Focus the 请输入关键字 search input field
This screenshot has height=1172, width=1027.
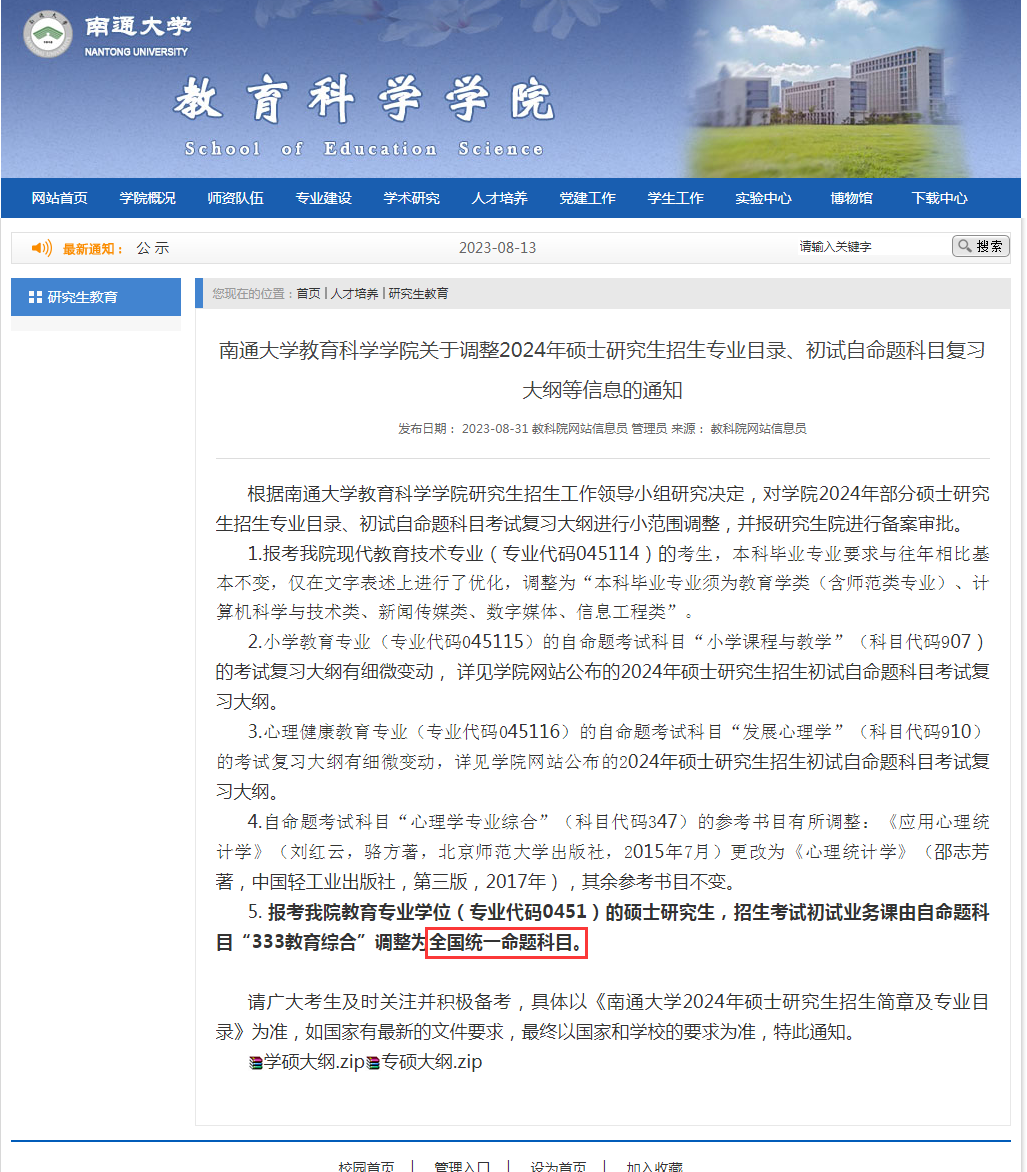tap(872, 247)
